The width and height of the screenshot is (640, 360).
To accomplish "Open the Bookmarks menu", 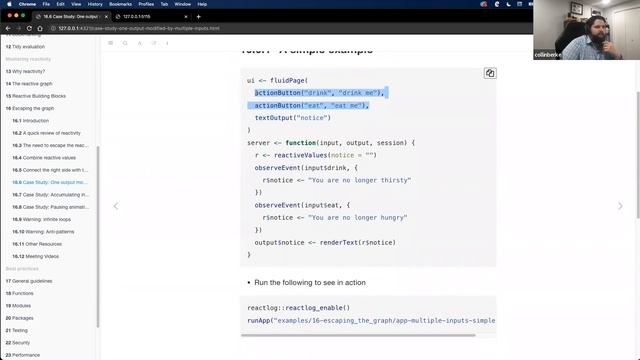I will click(x=120, y=4).
